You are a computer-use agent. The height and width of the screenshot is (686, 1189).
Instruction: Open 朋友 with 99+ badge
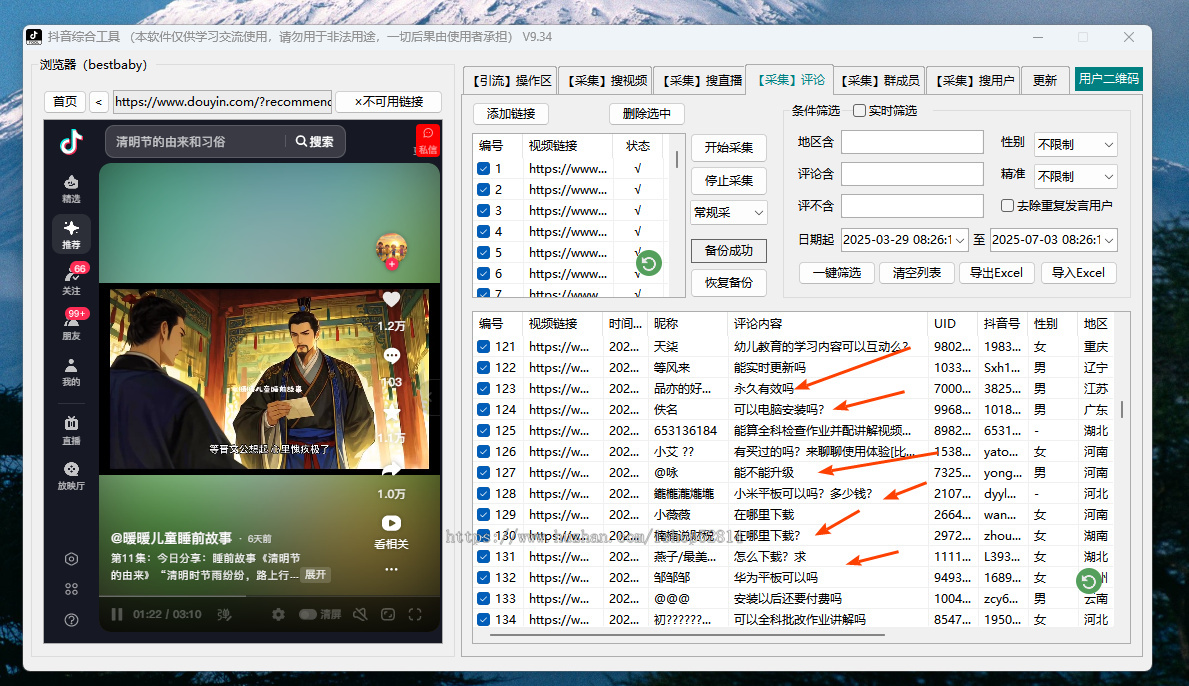(x=71, y=326)
